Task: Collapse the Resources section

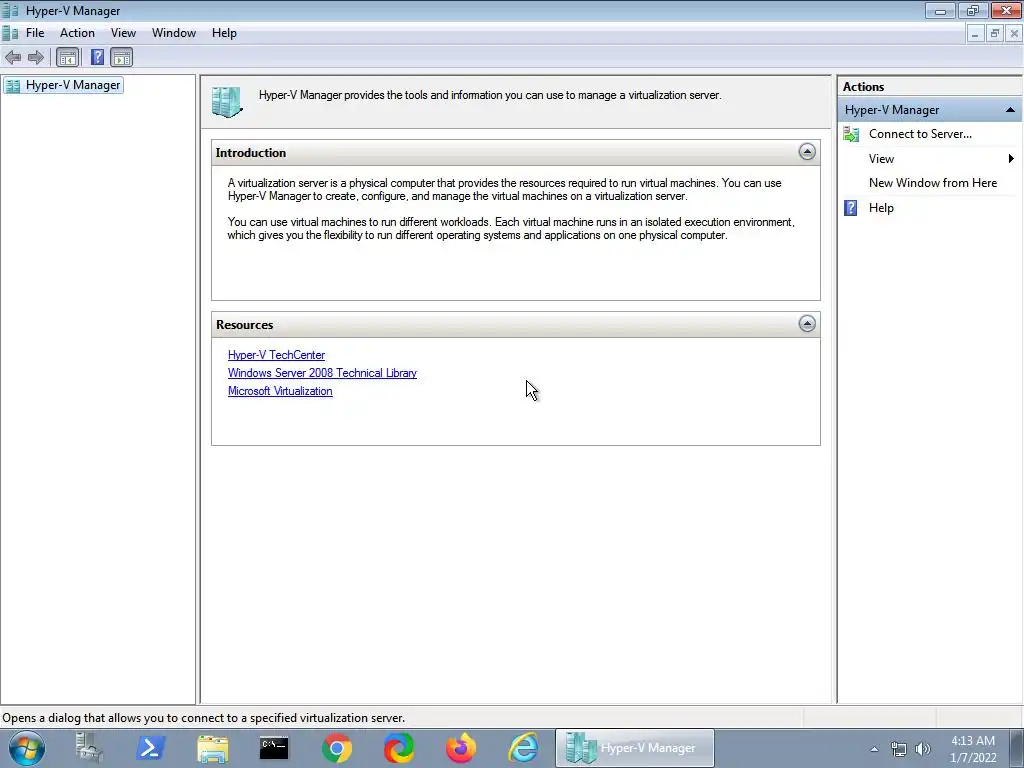Action: tap(807, 324)
